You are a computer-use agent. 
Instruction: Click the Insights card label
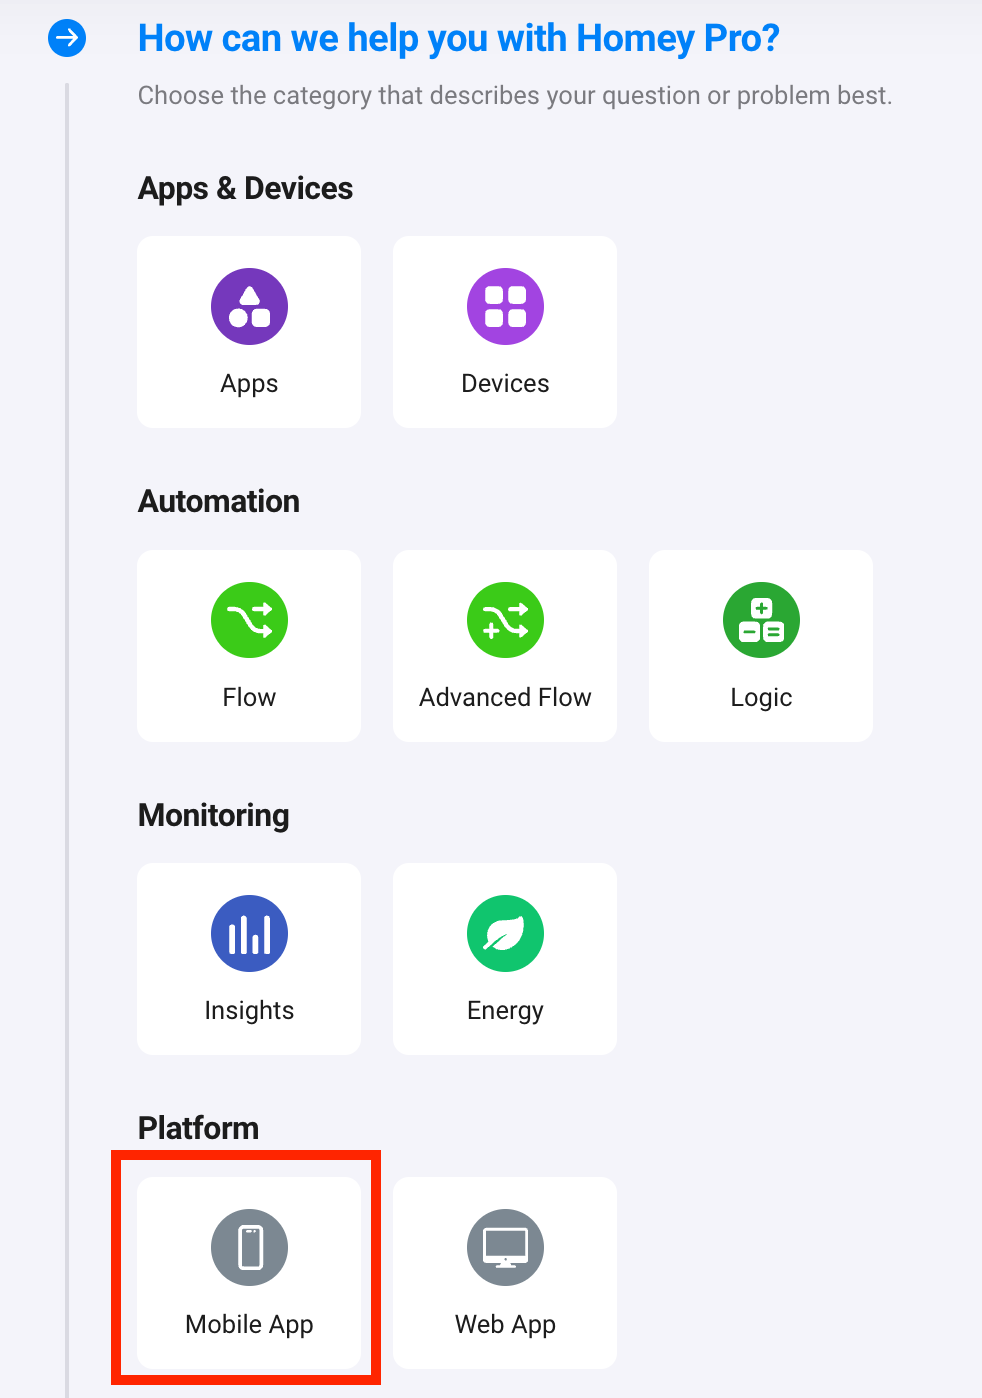(x=249, y=1011)
